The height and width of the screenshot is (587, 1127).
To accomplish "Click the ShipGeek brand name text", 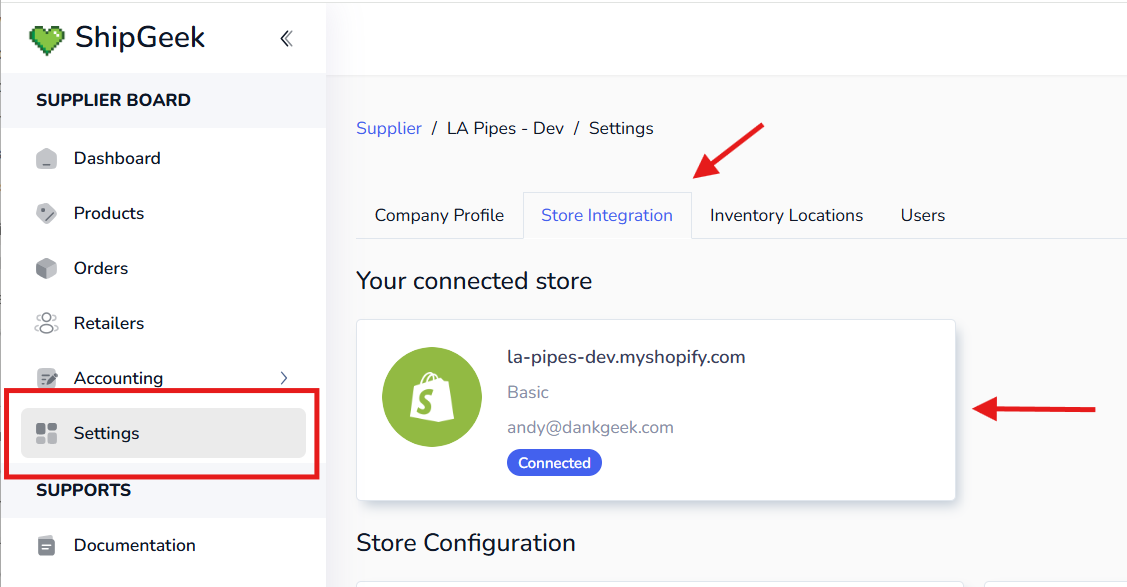I will point(140,38).
